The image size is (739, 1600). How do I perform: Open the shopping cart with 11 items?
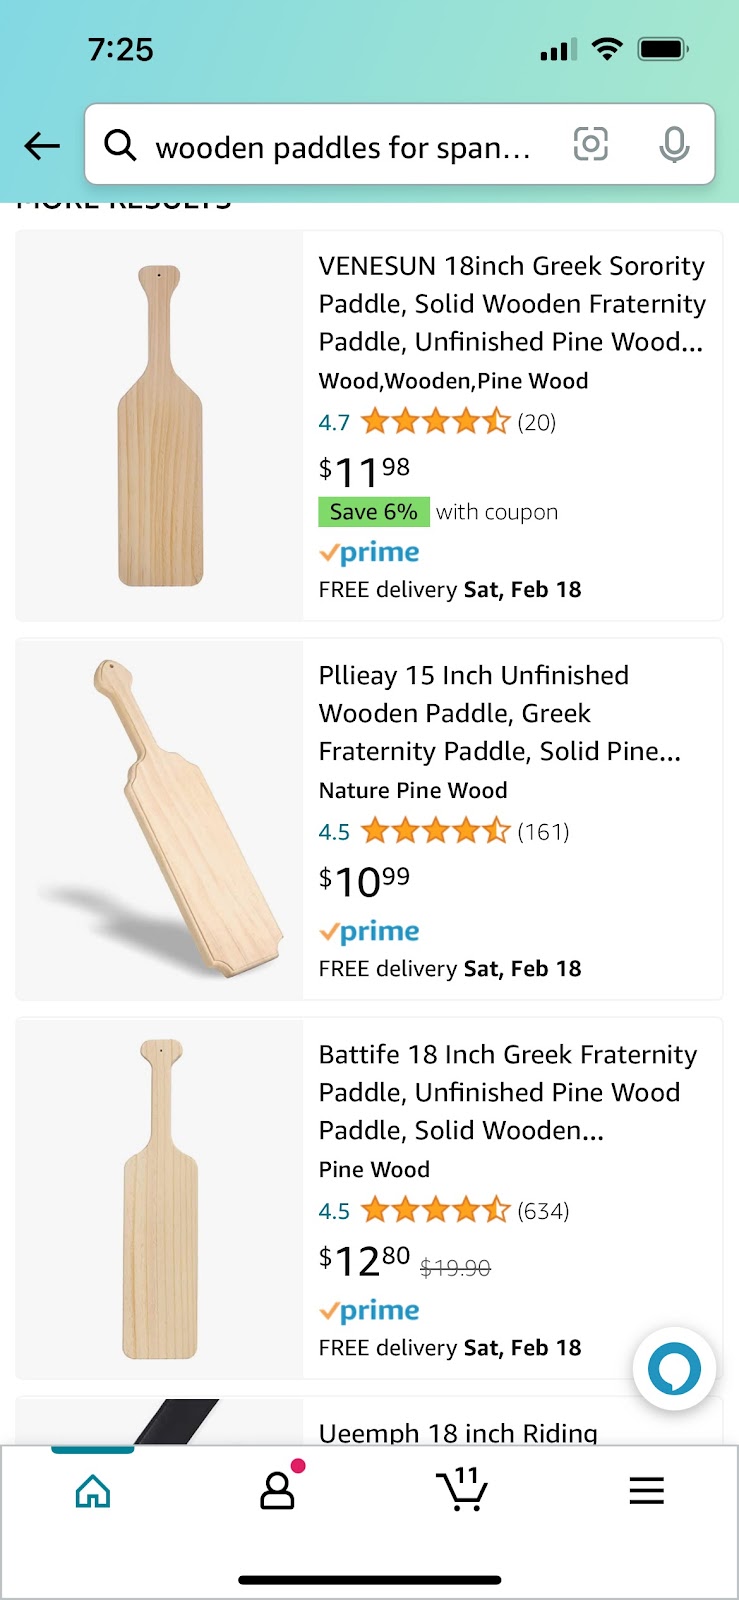(x=462, y=1491)
